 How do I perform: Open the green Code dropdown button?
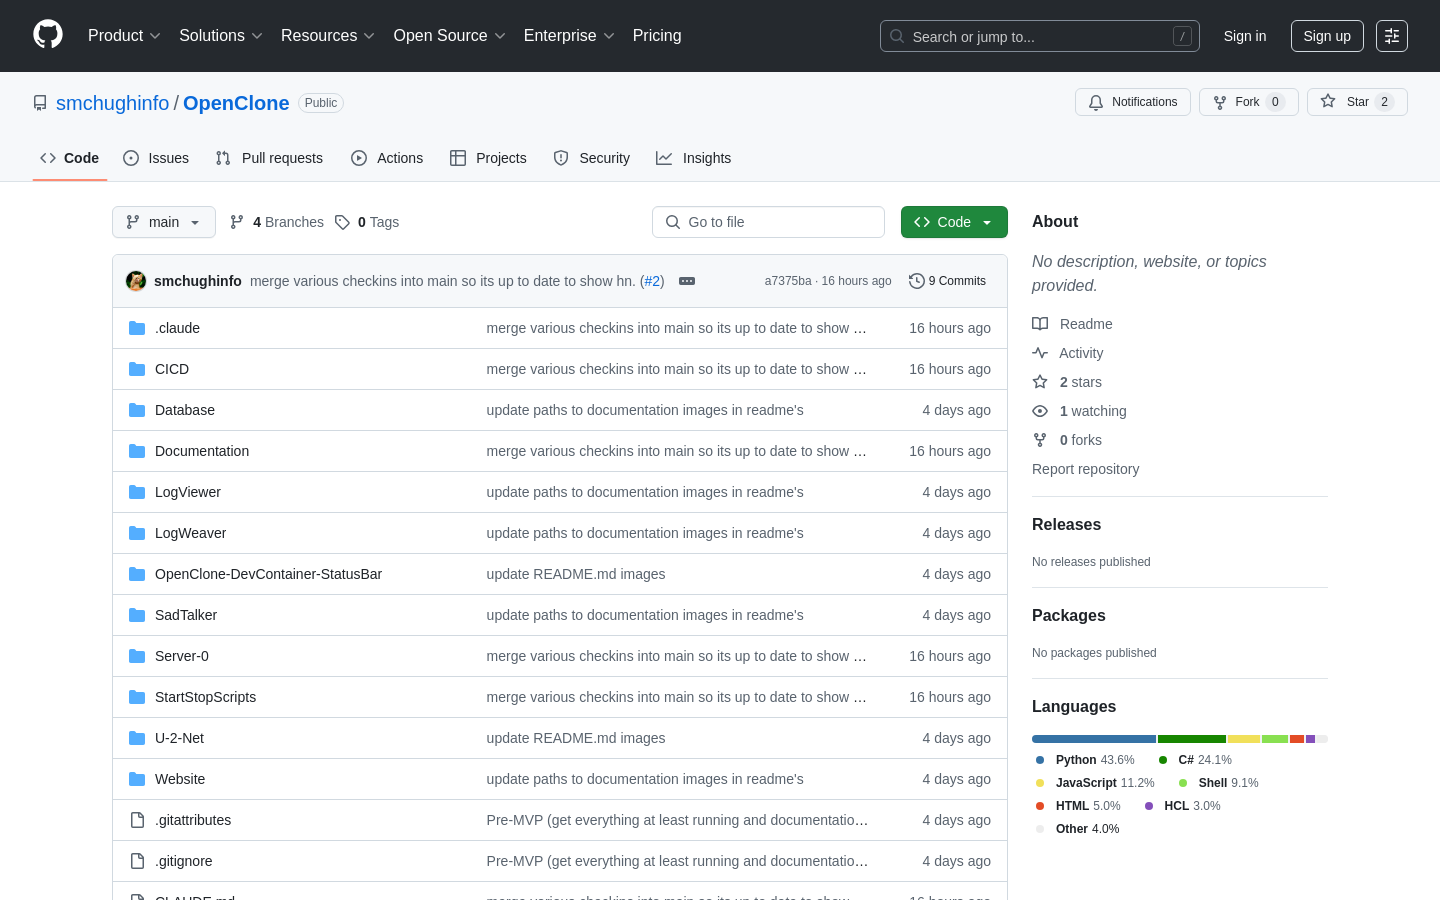click(x=954, y=222)
